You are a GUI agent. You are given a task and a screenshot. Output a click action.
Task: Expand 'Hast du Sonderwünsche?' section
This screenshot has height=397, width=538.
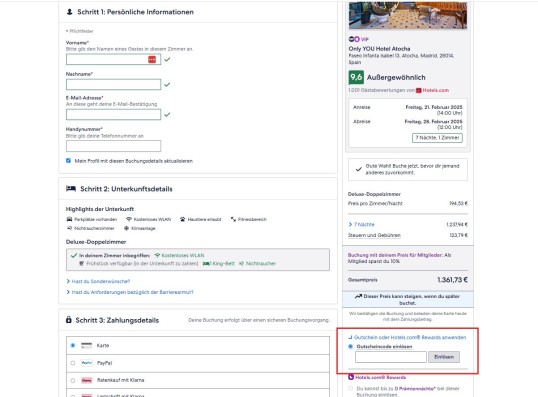[x=98, y=281]
